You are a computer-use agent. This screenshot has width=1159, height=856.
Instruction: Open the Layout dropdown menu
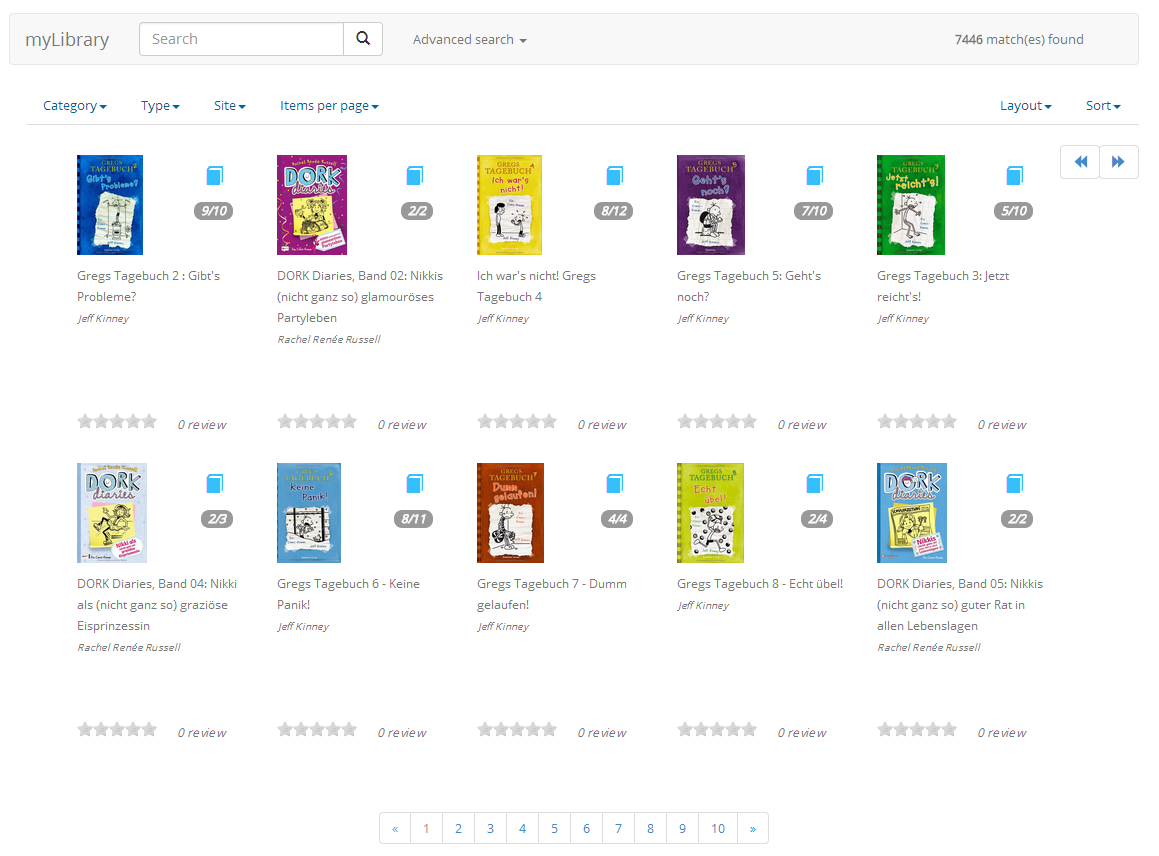(x=1025, y=106)
